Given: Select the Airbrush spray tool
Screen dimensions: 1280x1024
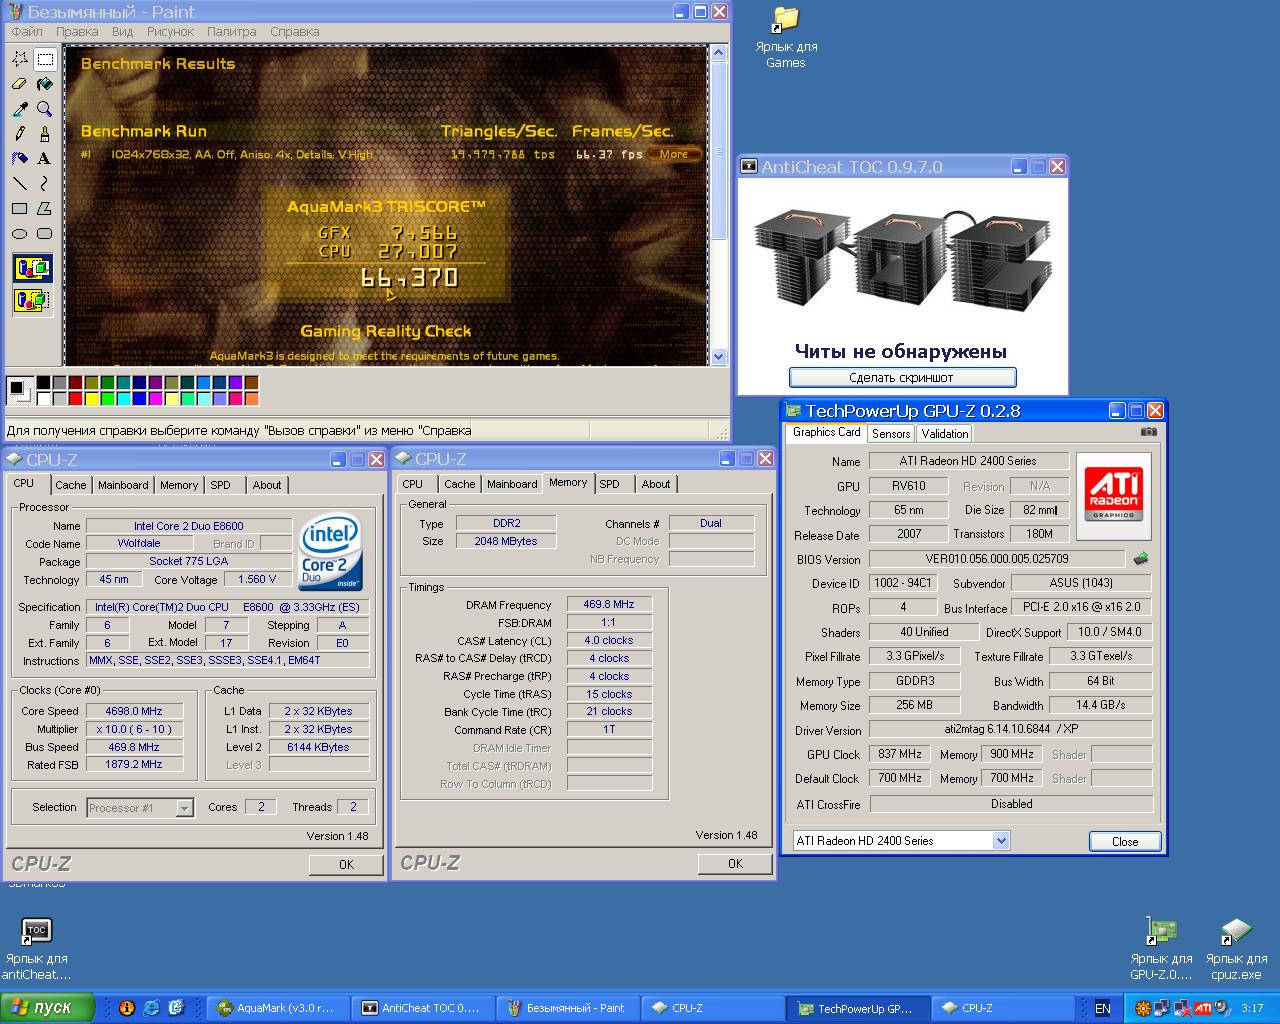Looking at the screenshot, I should click(x=19, y=159).
